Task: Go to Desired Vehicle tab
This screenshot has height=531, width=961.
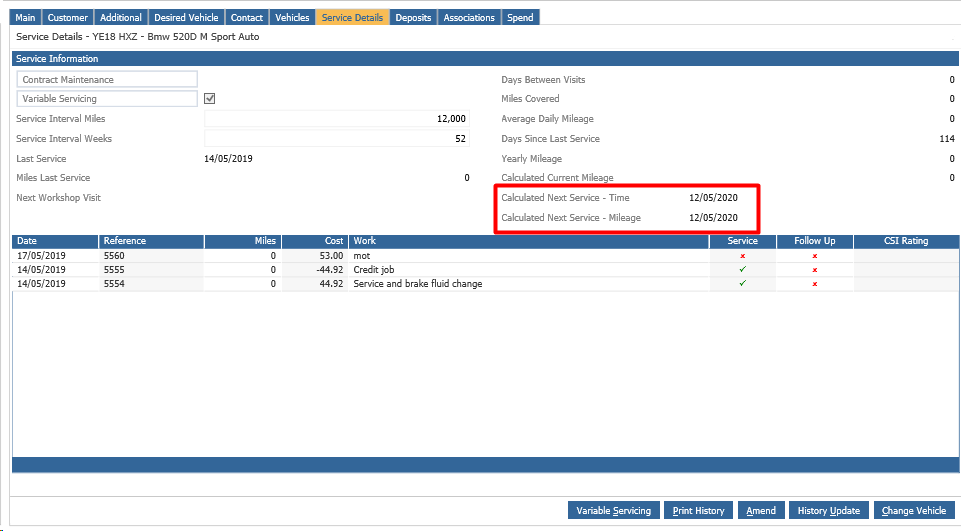Action: pyautogui.click(x=186, y=17)
